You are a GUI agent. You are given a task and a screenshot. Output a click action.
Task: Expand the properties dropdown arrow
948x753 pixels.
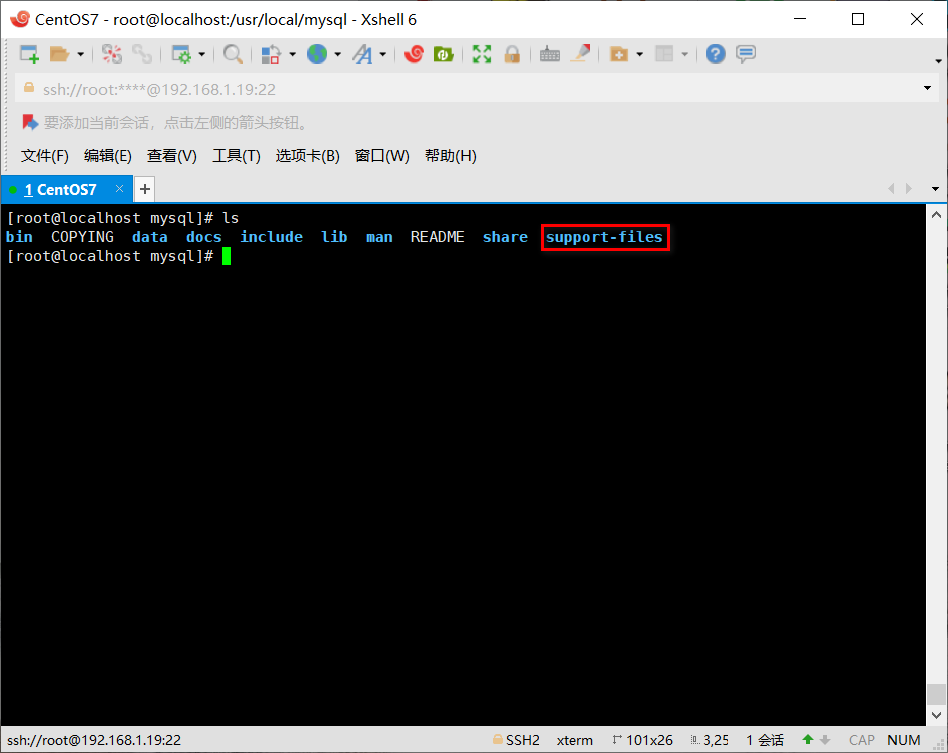(x=201, y=54)
